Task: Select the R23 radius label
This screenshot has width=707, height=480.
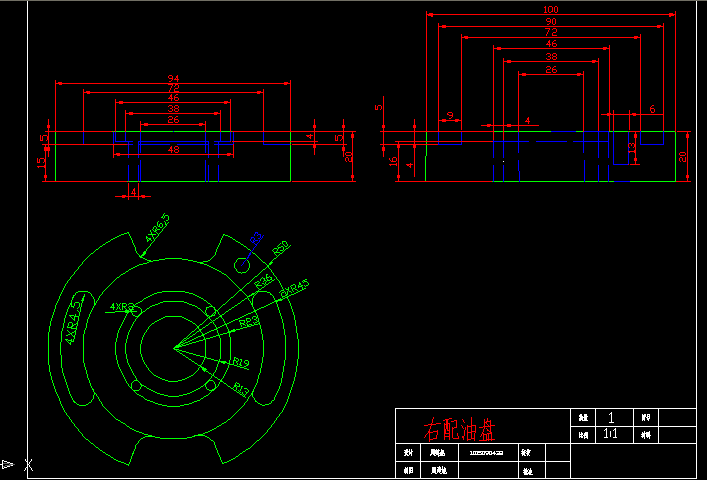Action: coord(249,322)
